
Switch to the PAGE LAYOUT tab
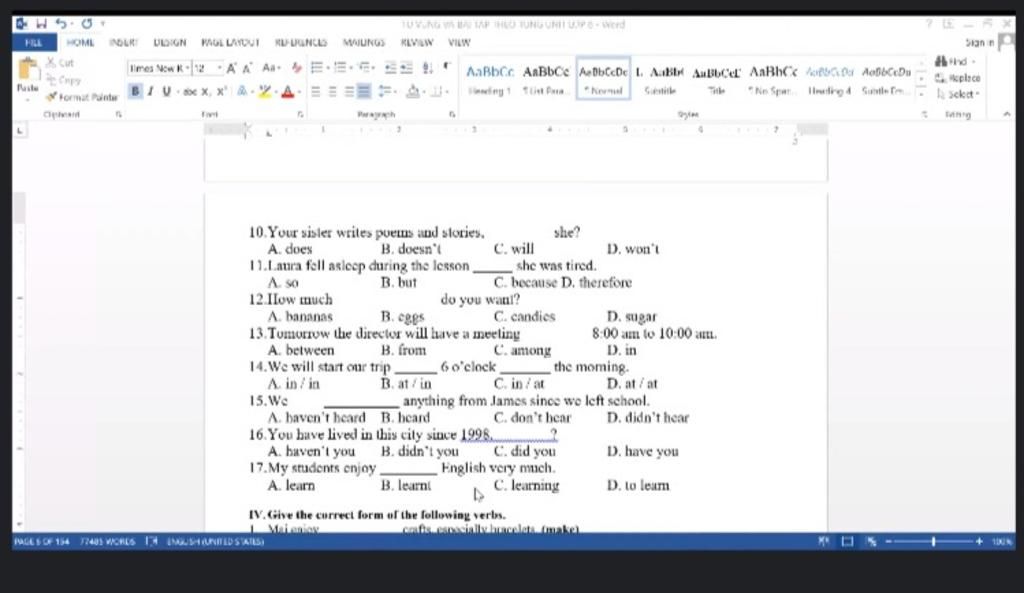tap(231, 42)
